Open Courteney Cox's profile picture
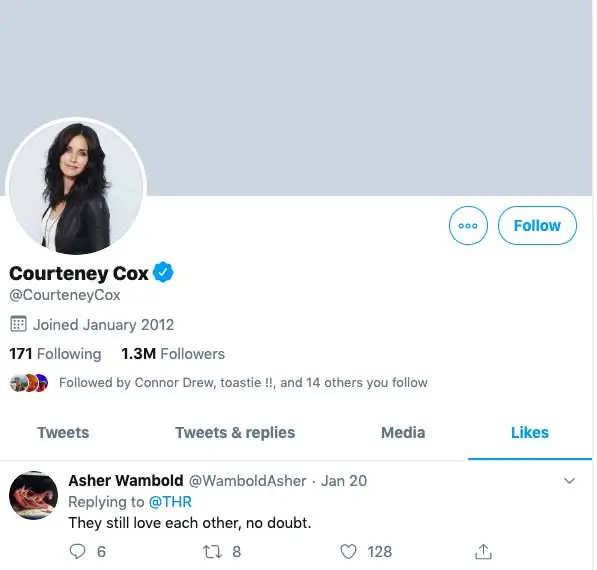The height and width of the screenshot is (570, 597). click(76, 187)
